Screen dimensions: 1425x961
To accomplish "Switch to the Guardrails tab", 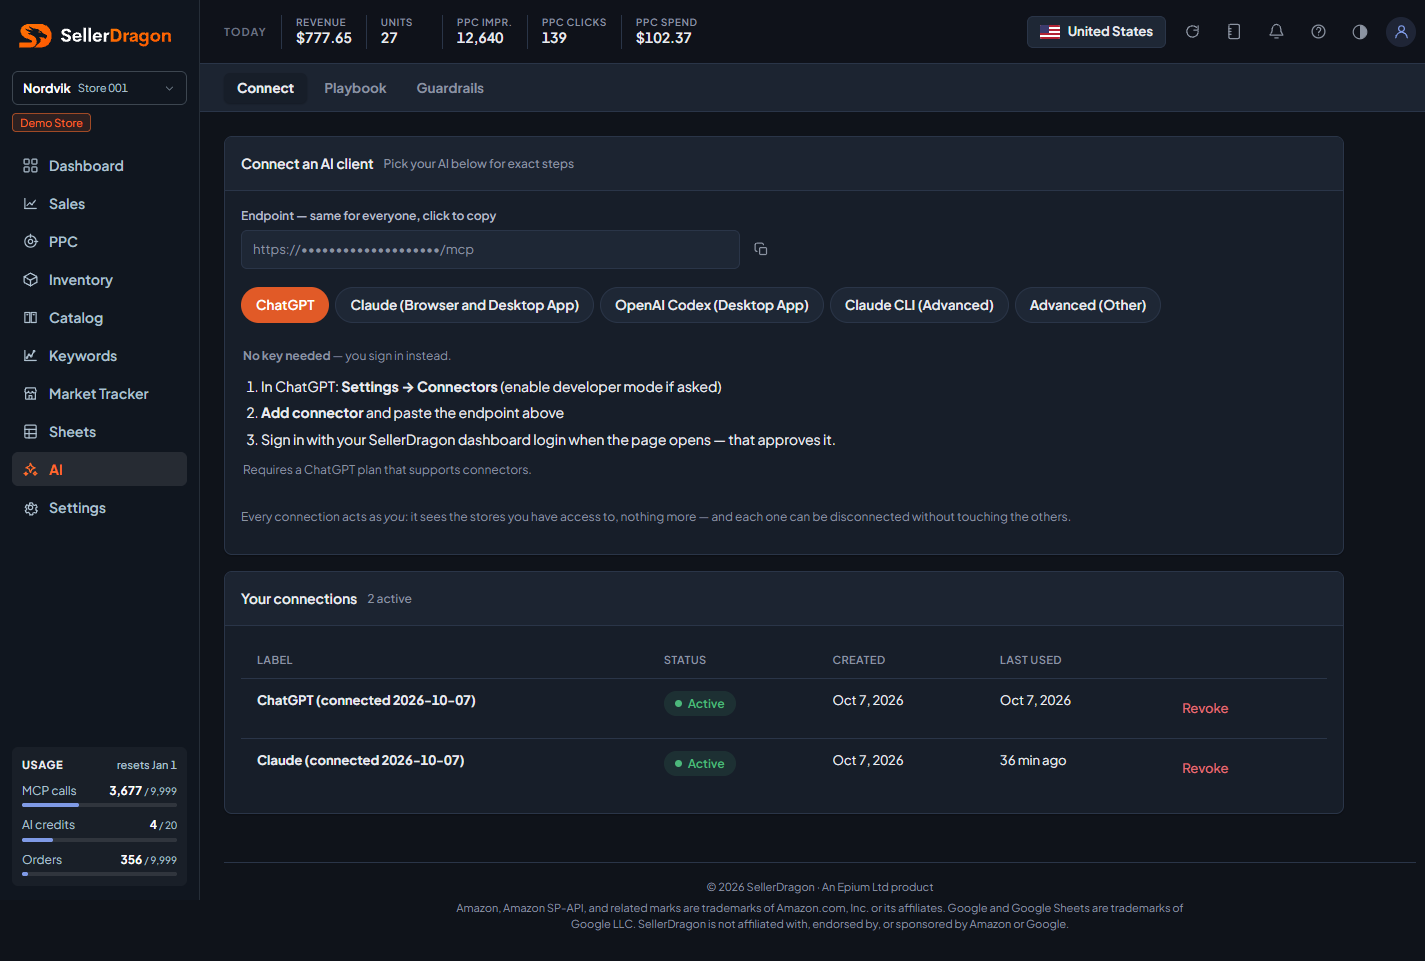I will (x=450, y=88).
